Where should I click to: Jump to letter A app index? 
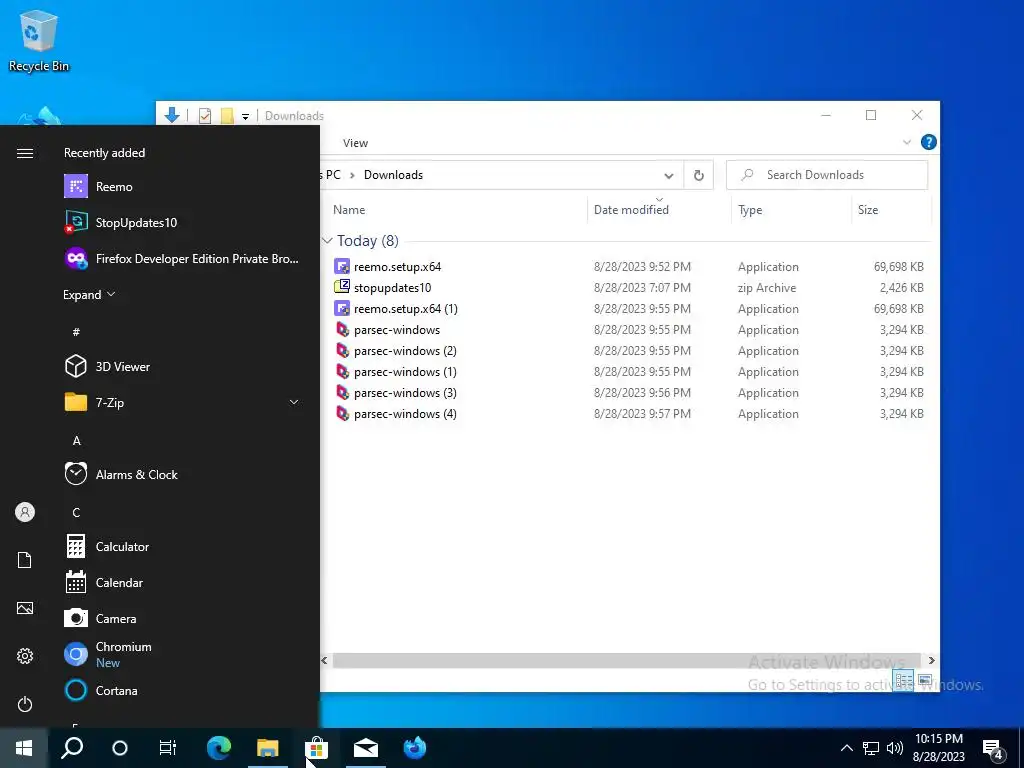(x=76, y=441)
